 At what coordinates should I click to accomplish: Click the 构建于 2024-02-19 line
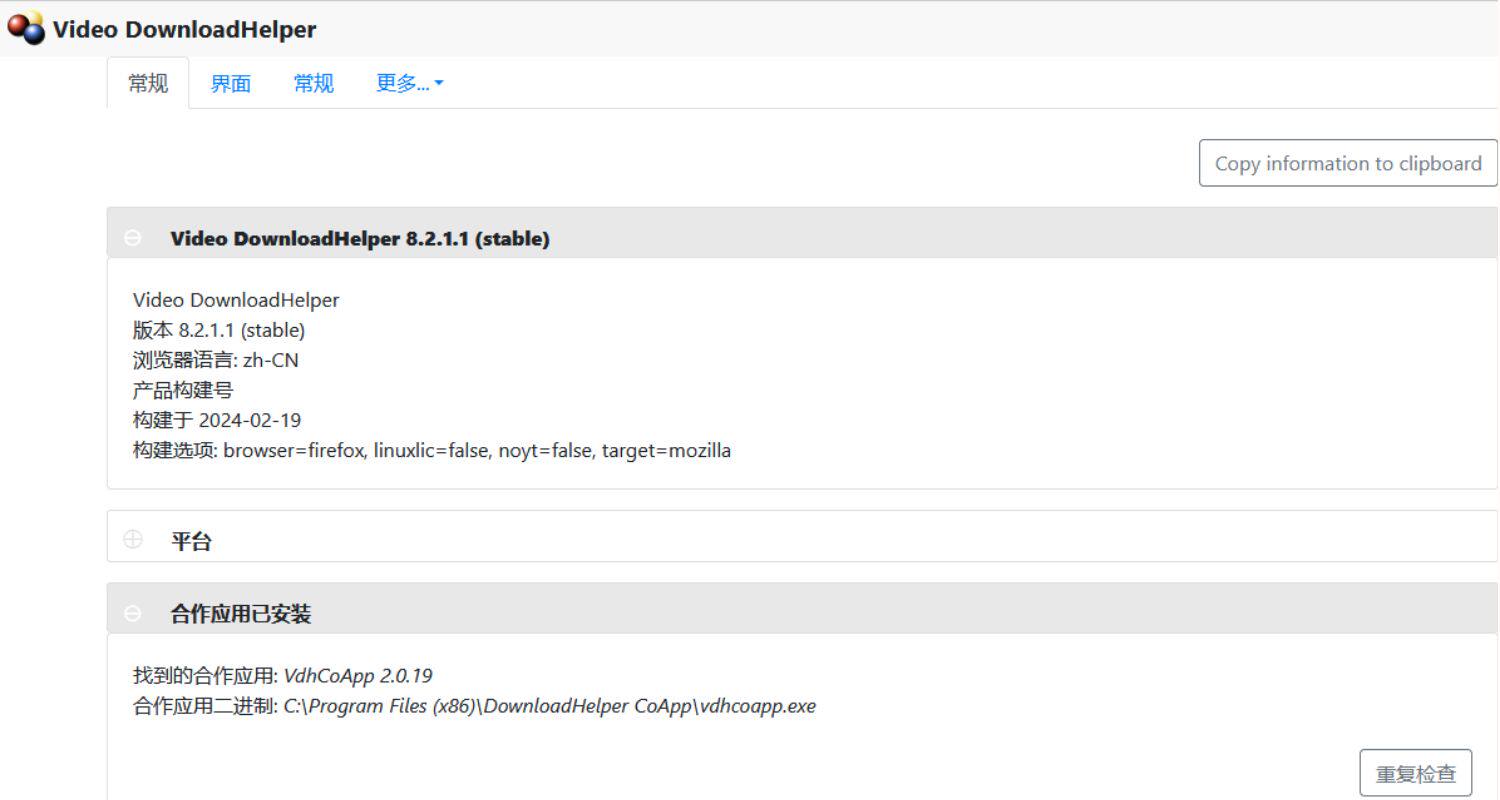click(217, 420)
